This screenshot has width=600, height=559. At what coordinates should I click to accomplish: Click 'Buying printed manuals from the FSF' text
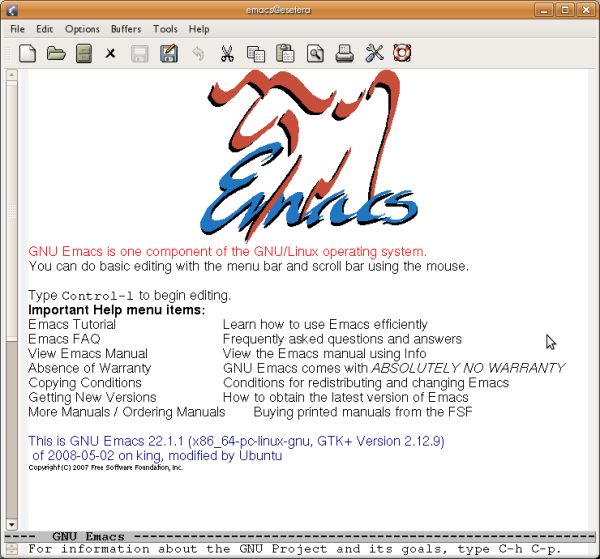pos(363,412)
